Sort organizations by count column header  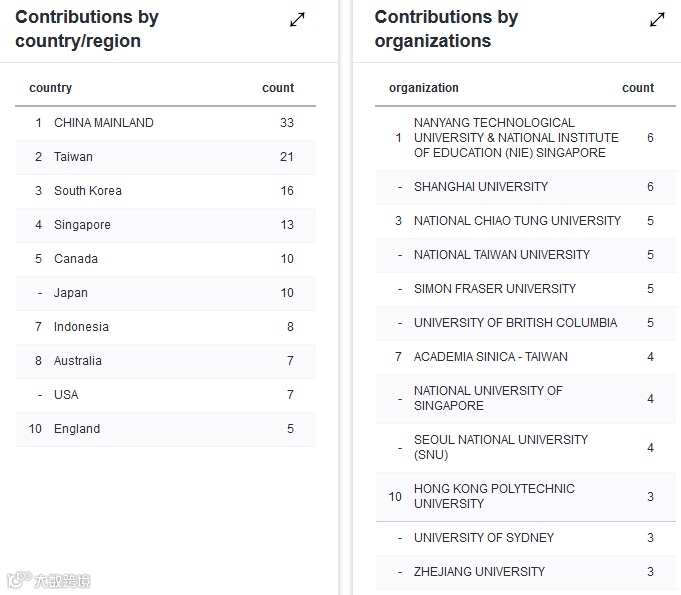point(638,88)
